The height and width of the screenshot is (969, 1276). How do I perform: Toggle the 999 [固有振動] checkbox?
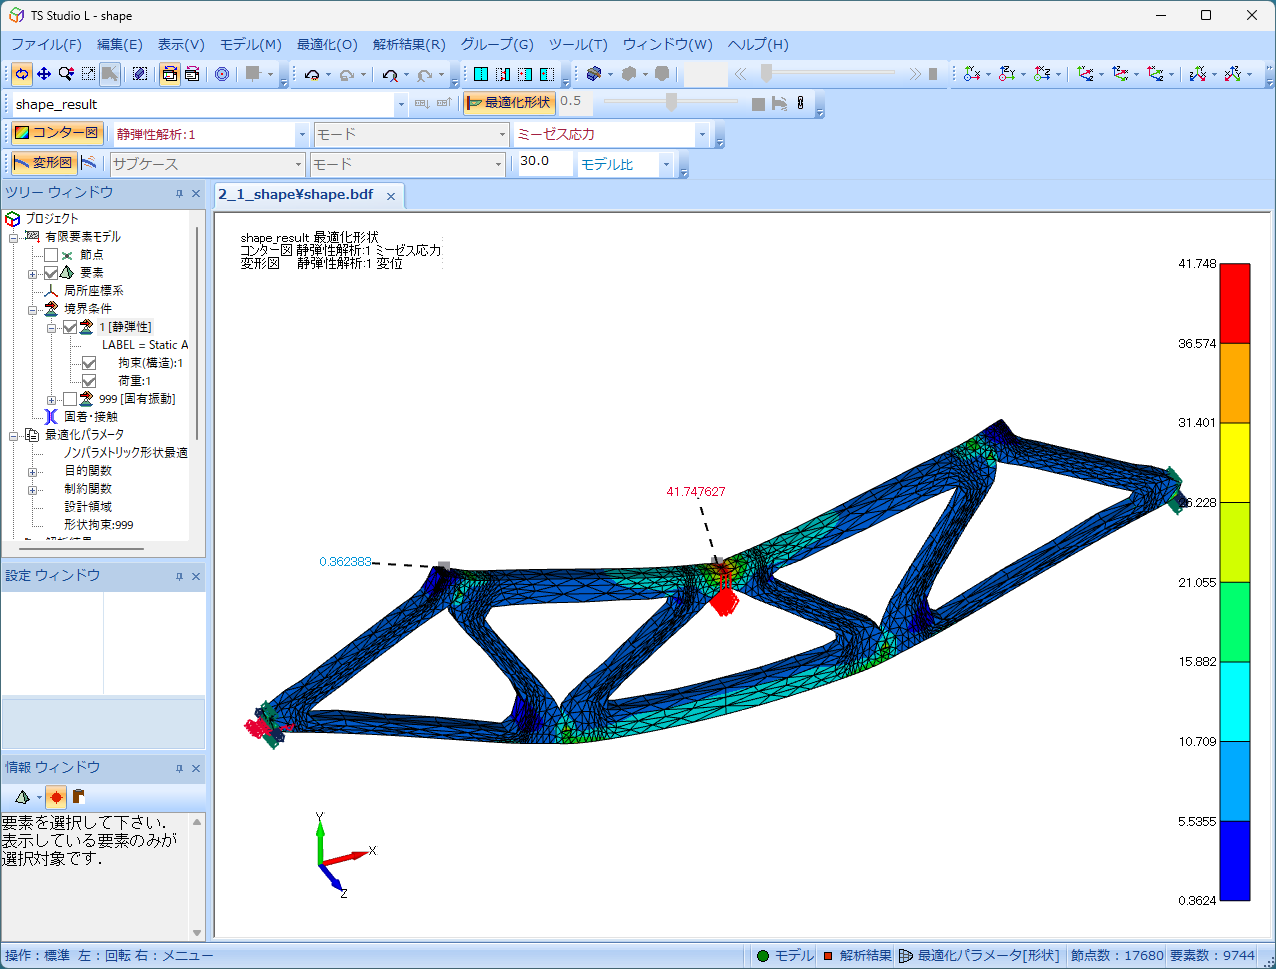coord(70,399)
